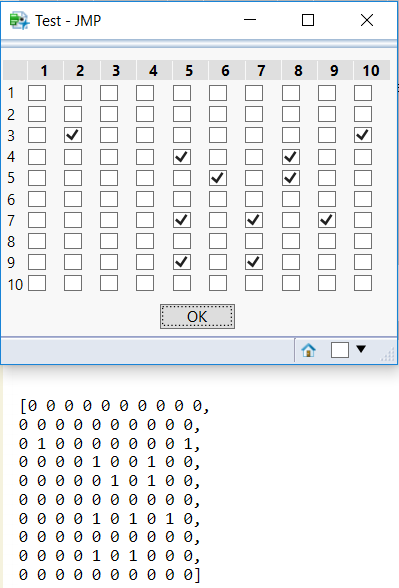Image resolution: width=399 pixels, height=588 pixels.
Task: Click the OK button
Action: click(197, 316)
